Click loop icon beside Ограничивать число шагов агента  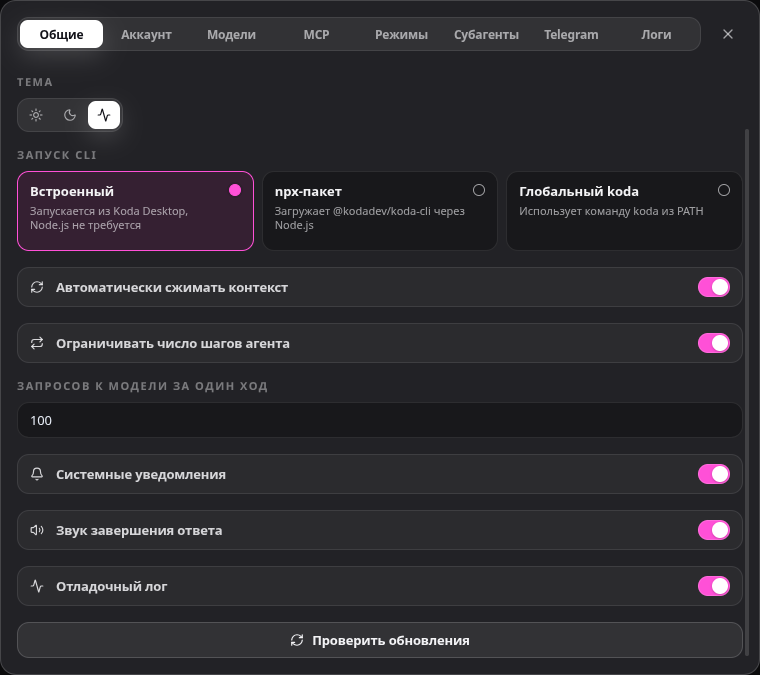point(37,343)
